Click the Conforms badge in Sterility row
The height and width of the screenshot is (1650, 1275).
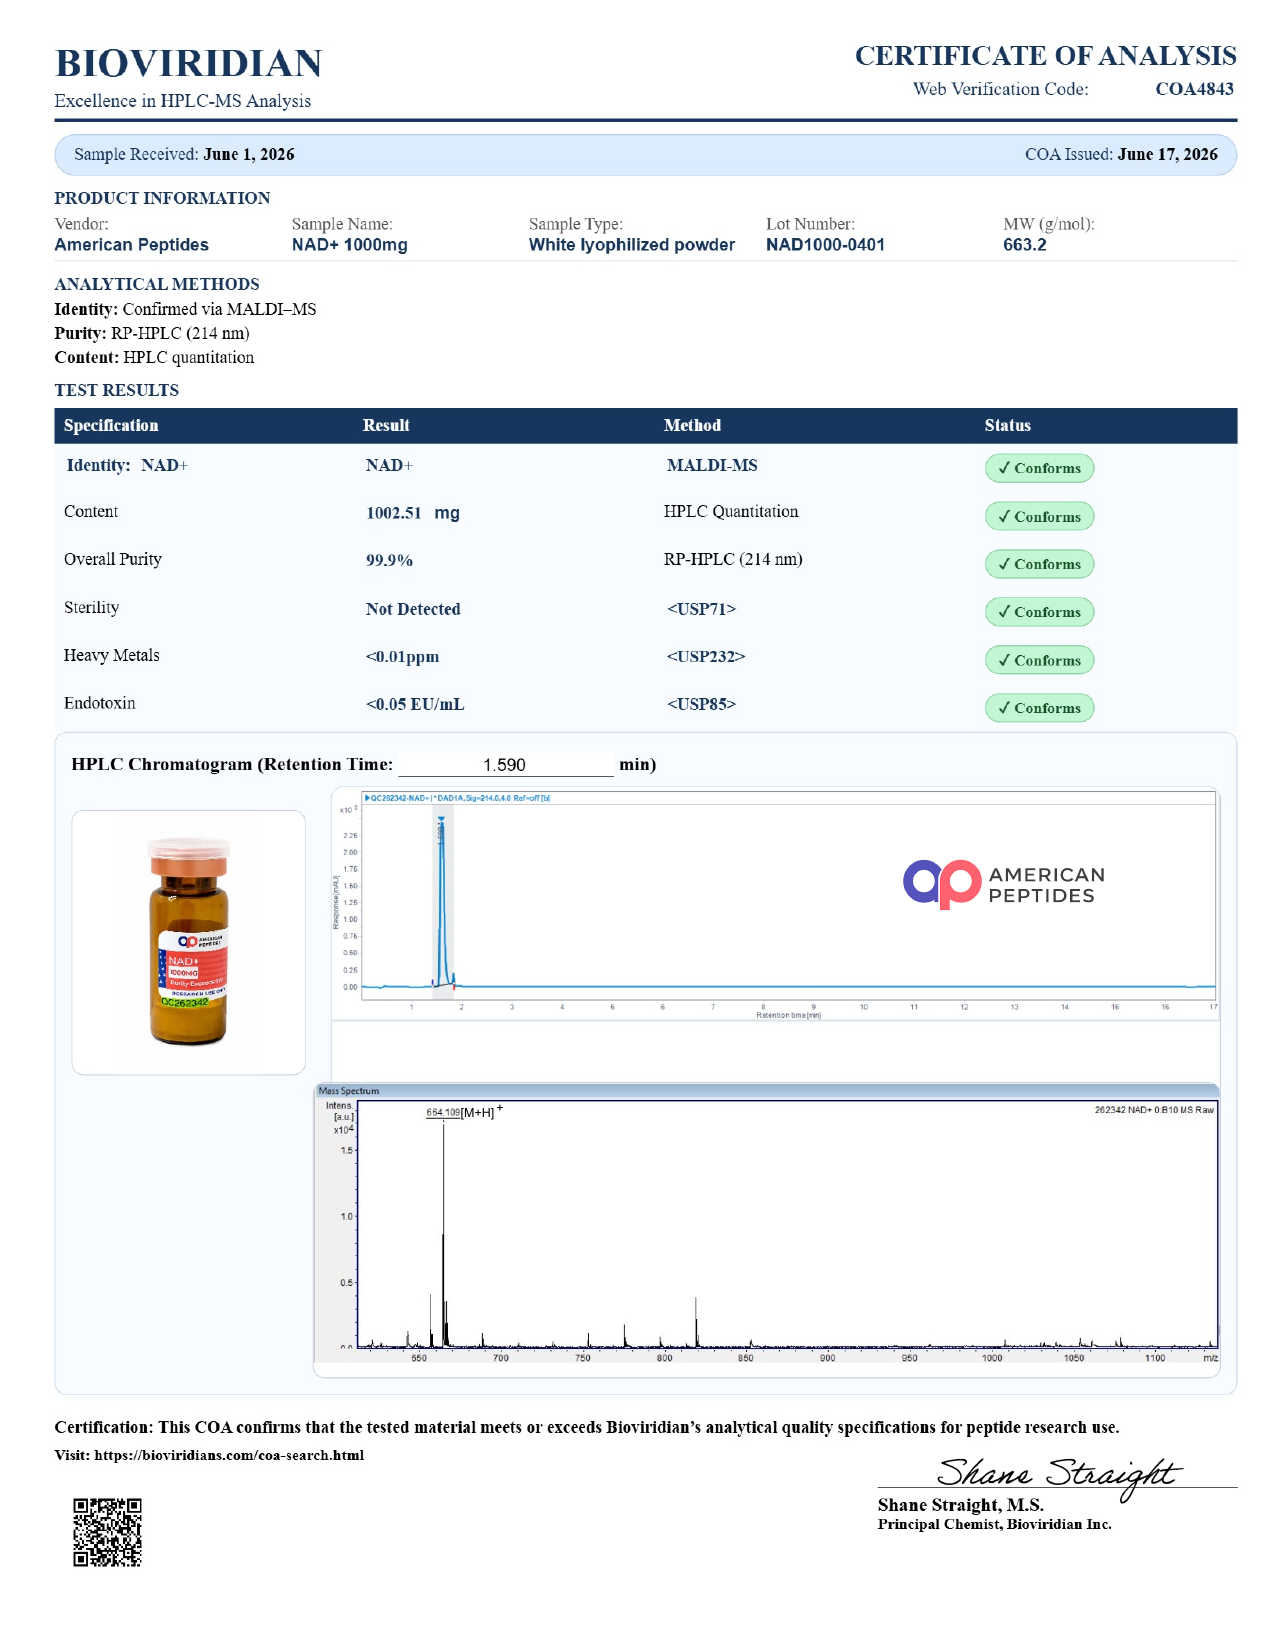pyautogui.click(x=1039, y=612)
